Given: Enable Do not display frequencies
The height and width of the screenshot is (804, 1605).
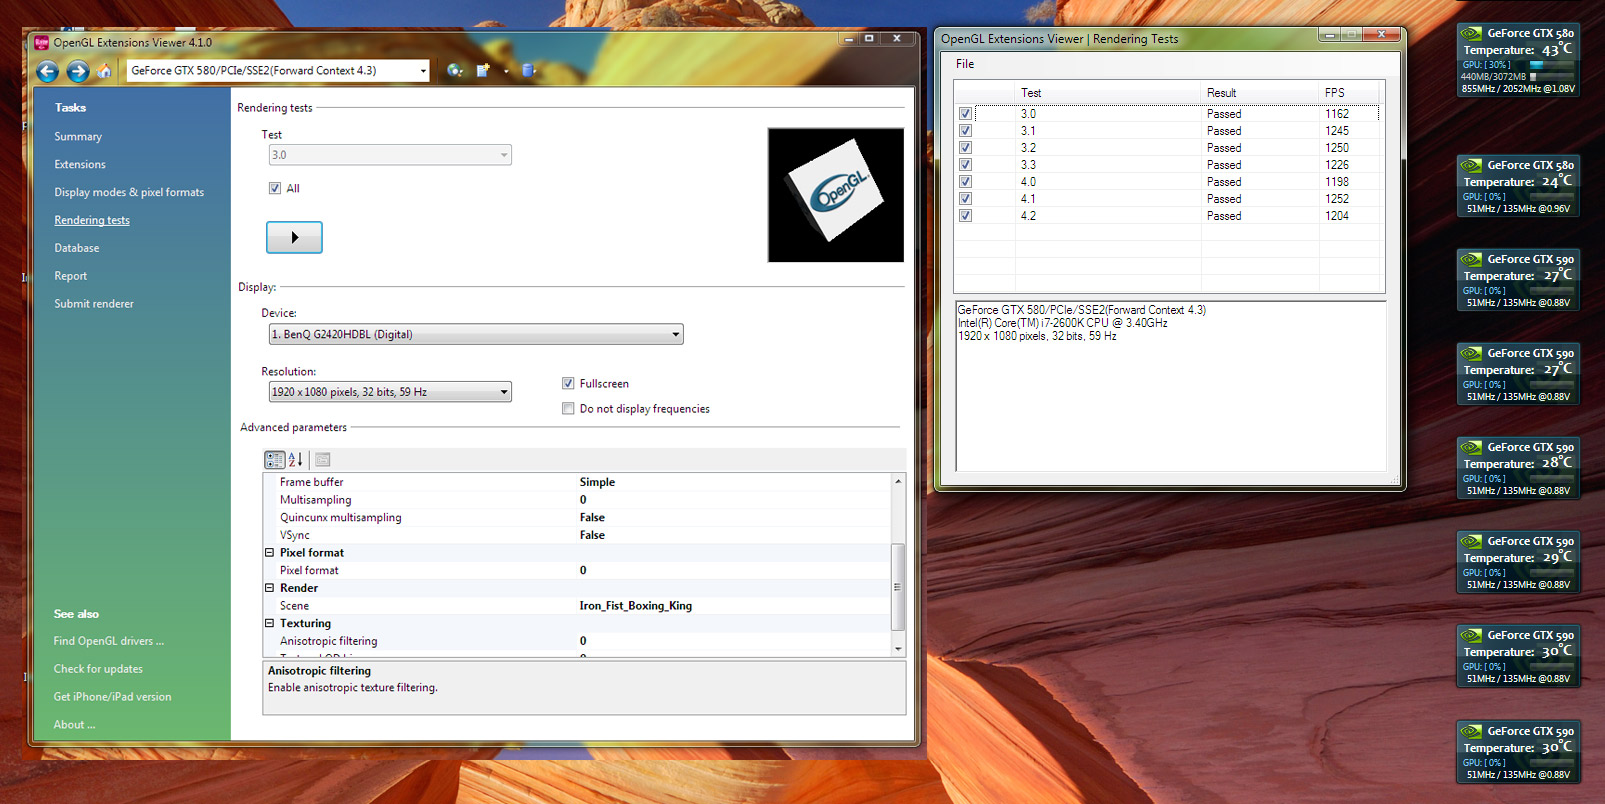Looking at the screenshot, I should [568, 408].
